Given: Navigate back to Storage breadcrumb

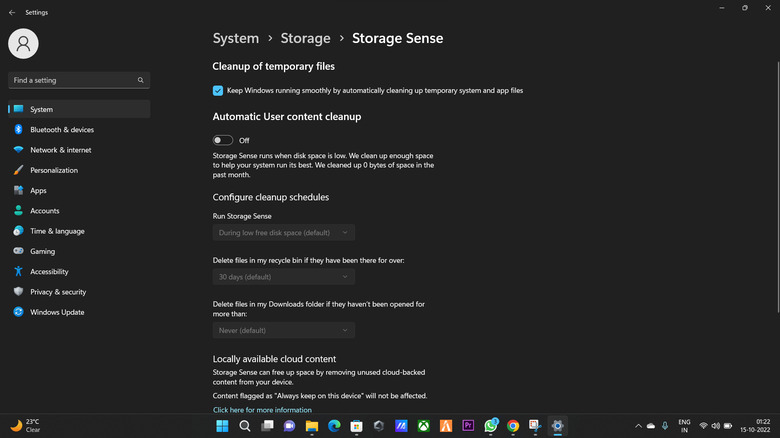Looking at the screenshot, I should (x=305, y=38).
